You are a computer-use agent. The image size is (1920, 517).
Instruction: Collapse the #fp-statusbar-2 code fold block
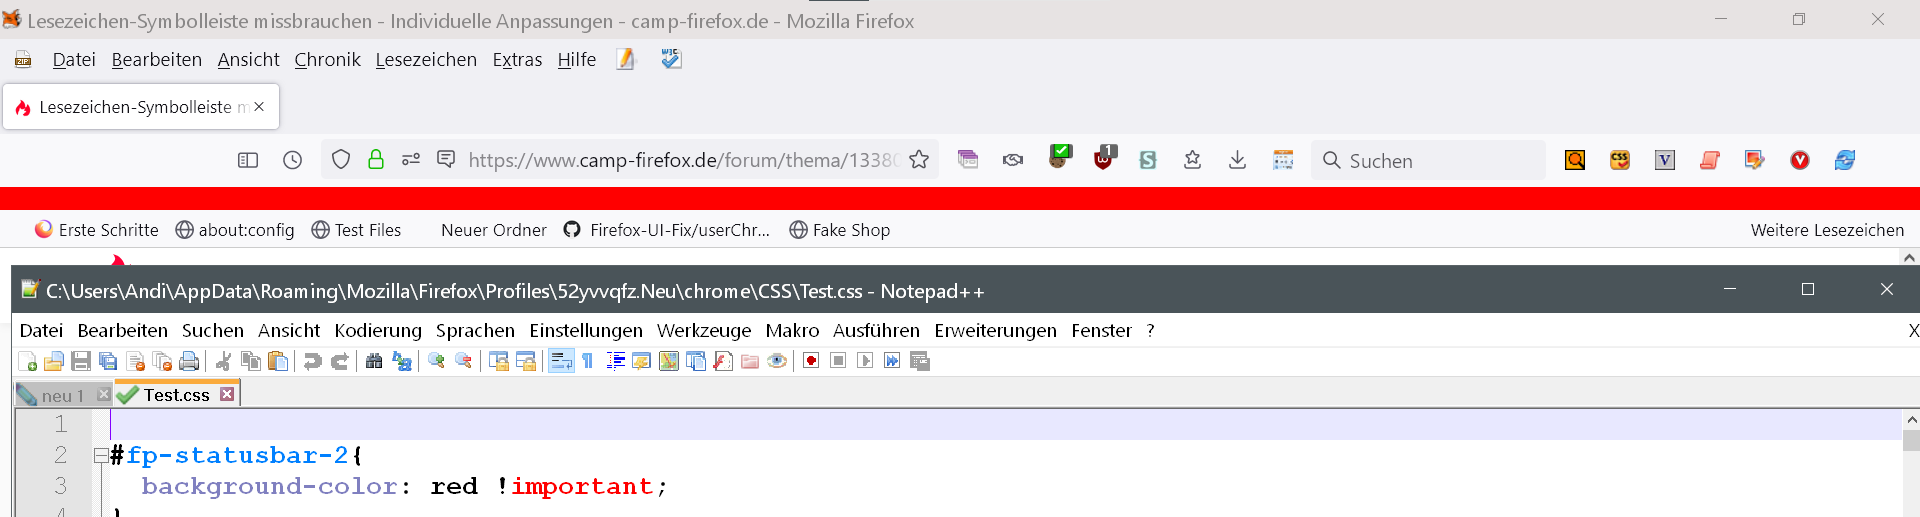(100, 456)
